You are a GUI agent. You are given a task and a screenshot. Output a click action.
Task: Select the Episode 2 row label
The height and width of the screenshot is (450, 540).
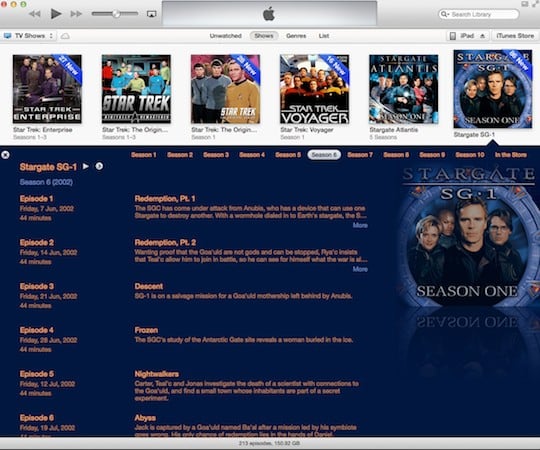coord(37,242)
